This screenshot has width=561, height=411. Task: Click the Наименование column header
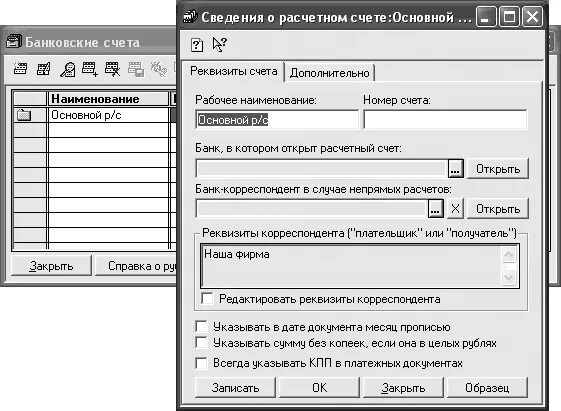point(108,99)
